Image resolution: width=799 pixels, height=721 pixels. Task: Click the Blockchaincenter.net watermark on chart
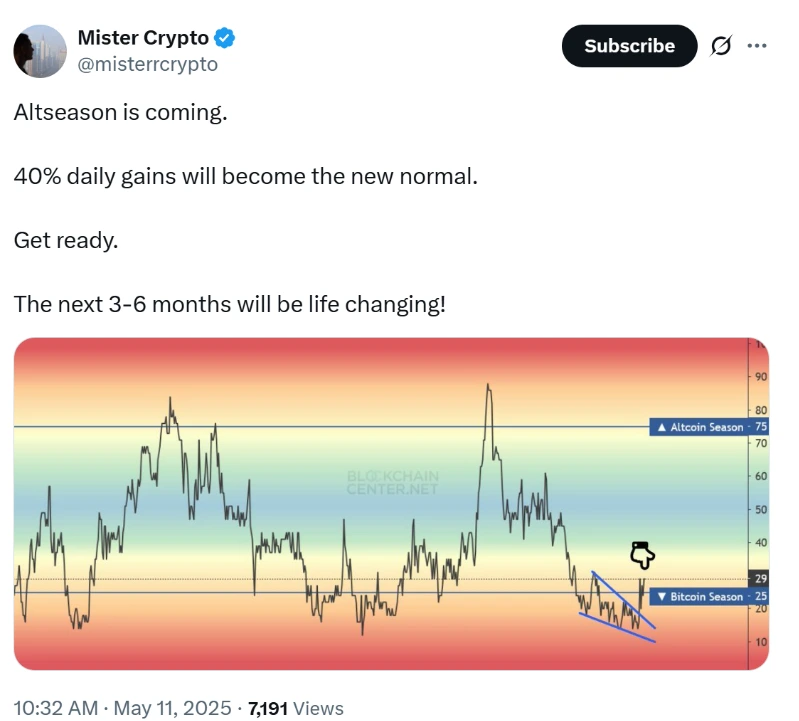point(392,483)
